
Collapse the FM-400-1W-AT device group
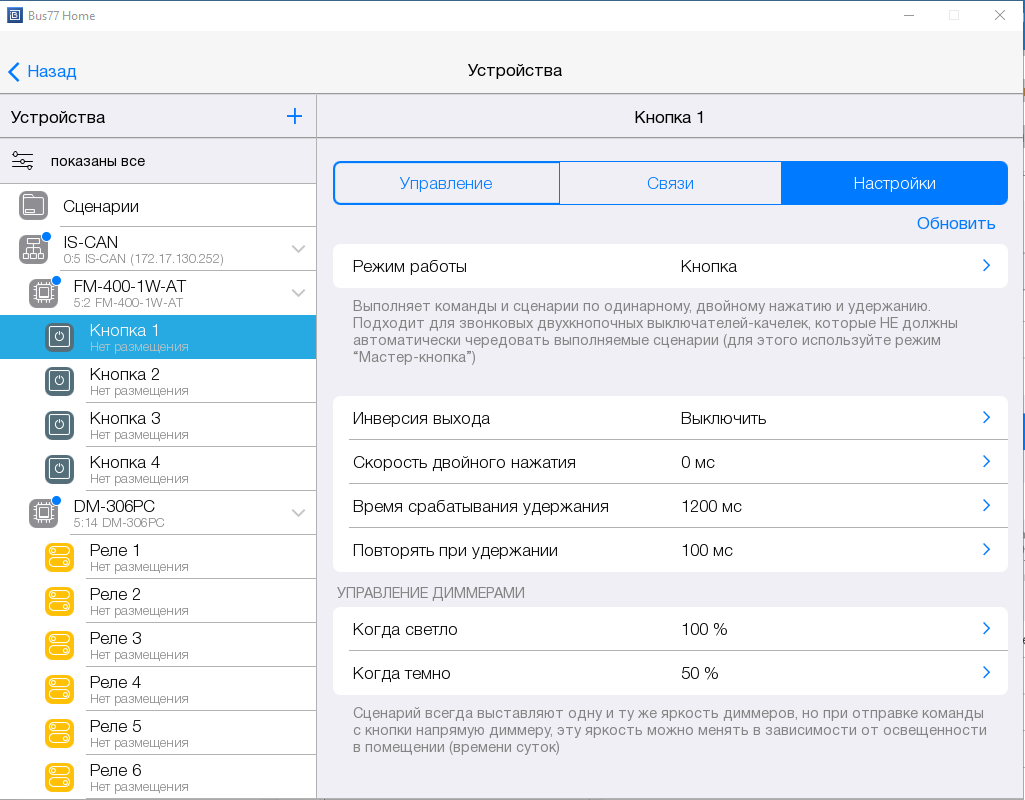[298, 293]
